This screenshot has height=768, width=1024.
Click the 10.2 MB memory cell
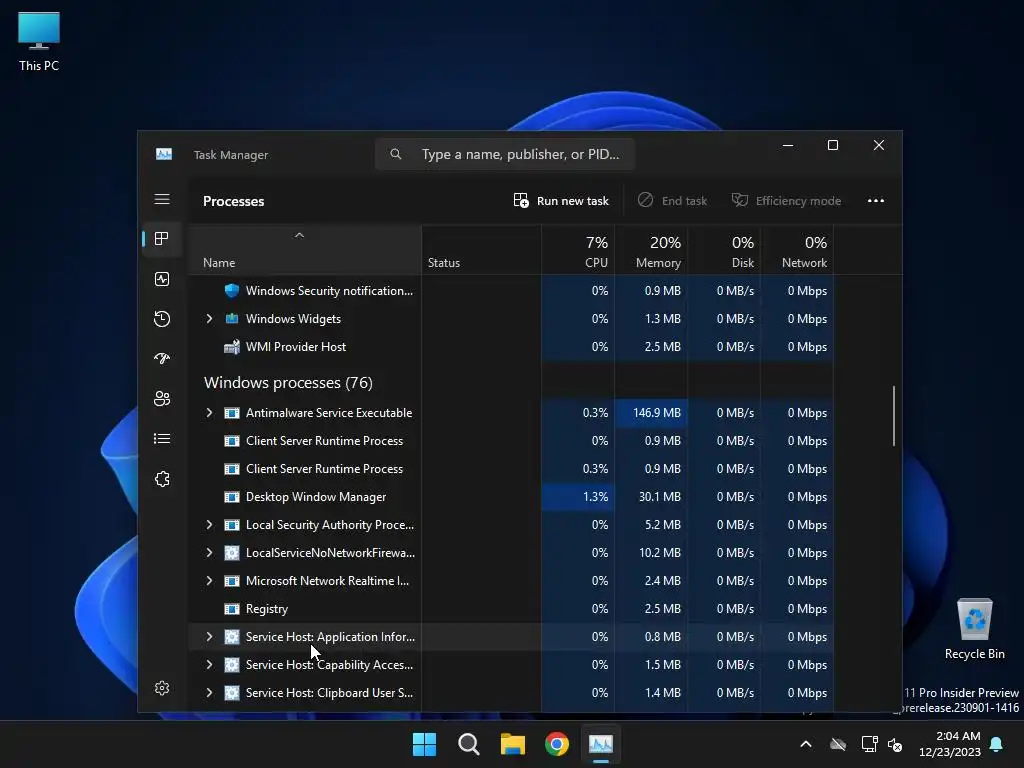tap(651, 553)
